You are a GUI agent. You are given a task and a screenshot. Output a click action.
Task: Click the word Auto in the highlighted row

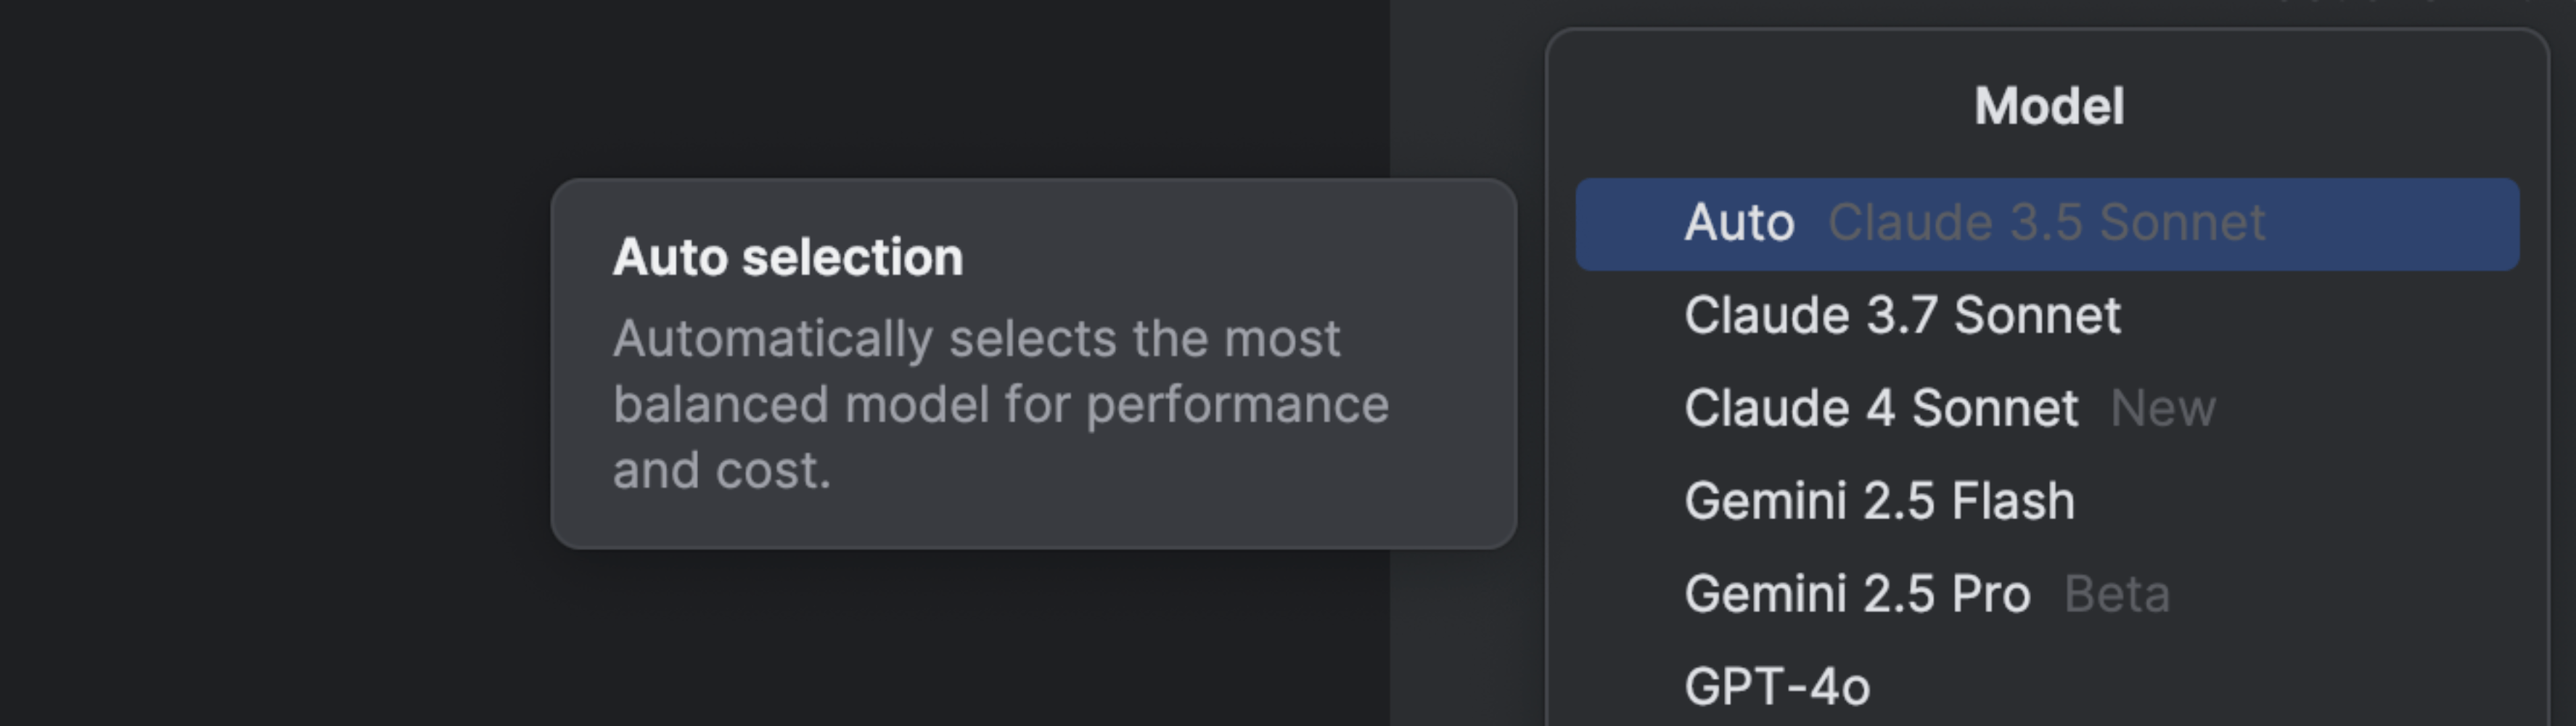[1739, 222]
